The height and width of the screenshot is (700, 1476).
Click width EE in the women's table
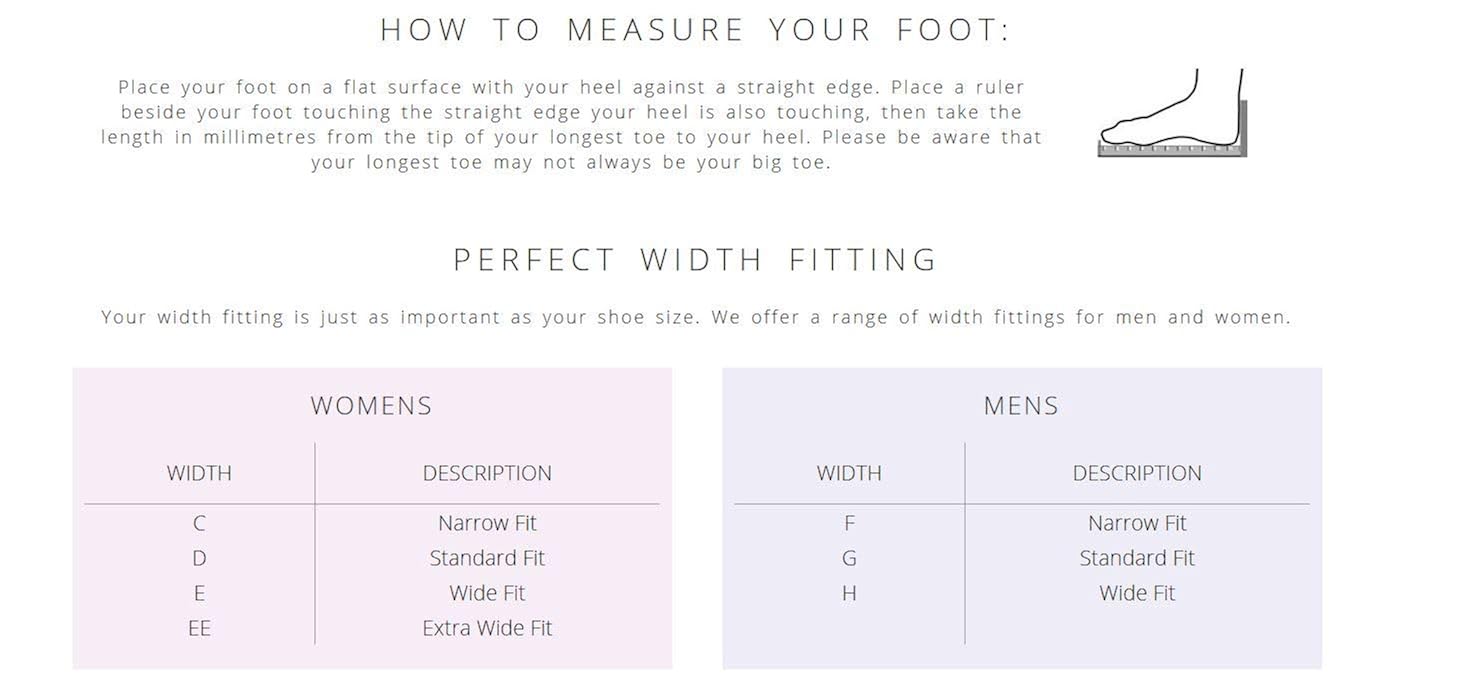point(199,628)
